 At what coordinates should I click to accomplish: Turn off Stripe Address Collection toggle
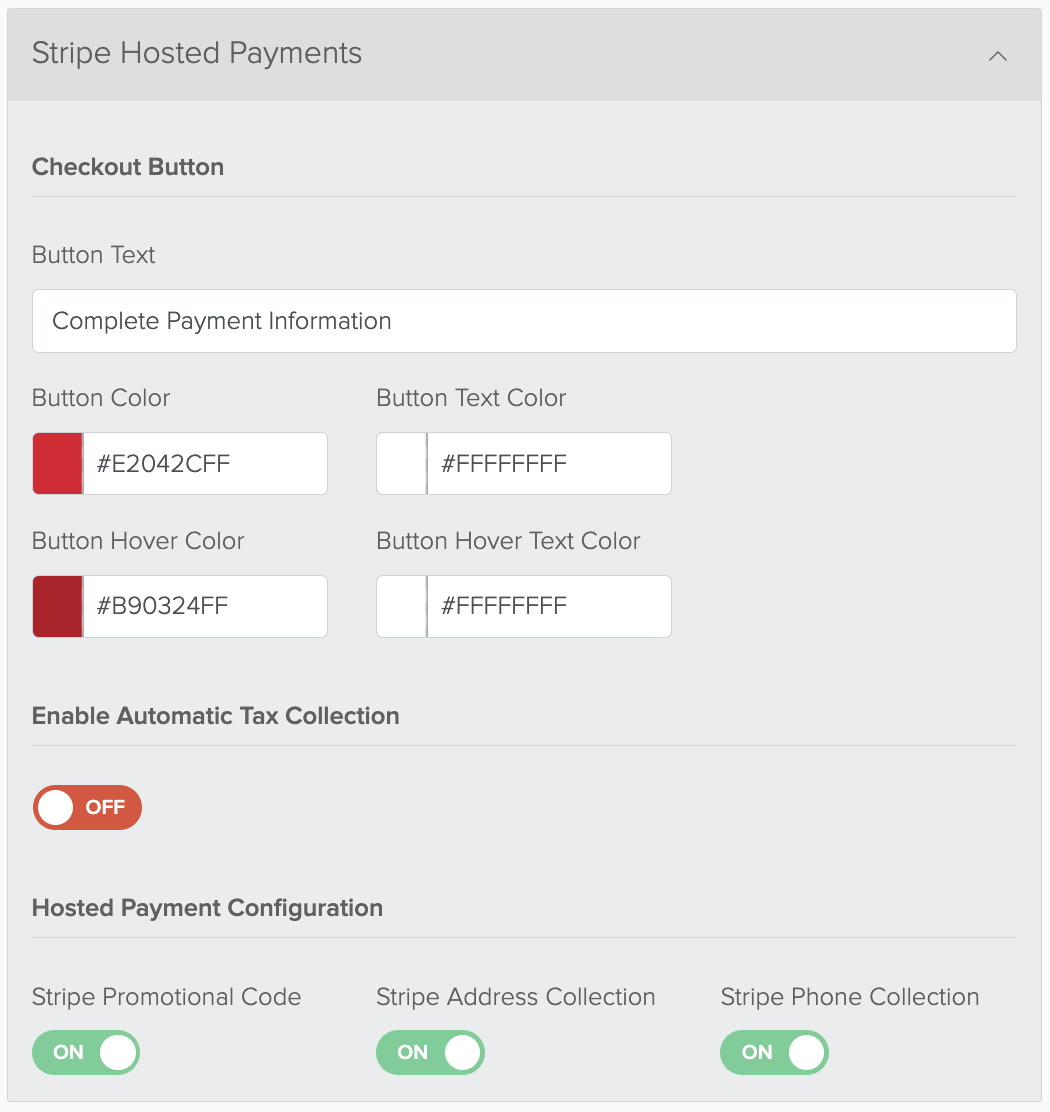point(430,1052)
